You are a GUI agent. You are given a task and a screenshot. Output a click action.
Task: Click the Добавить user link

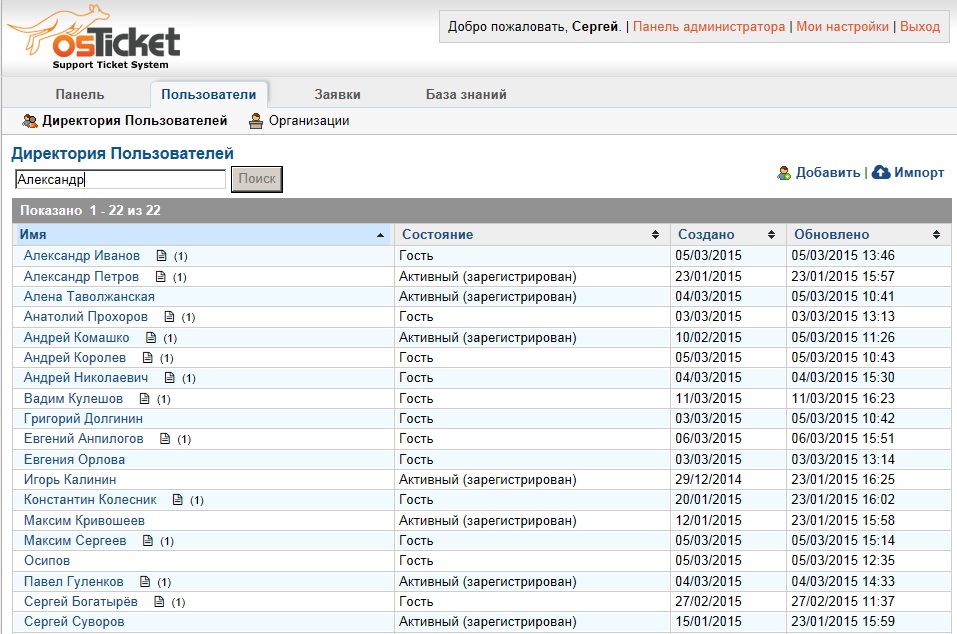tap(828, 173)
